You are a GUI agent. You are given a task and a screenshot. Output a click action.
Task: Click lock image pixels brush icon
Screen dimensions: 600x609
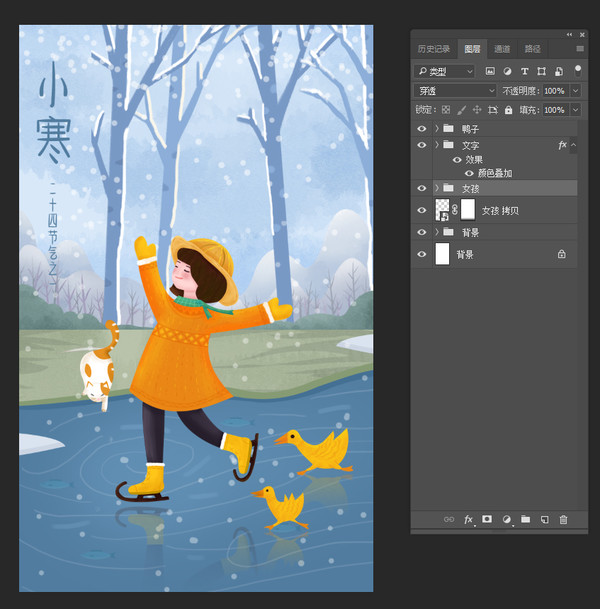(461, 110)
